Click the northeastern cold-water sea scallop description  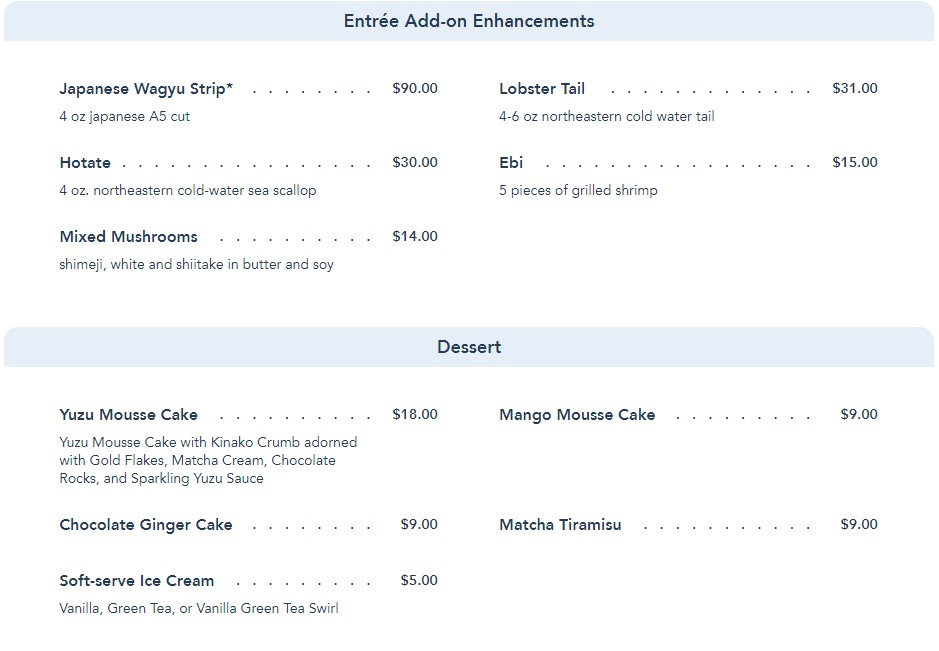[188, 191]
